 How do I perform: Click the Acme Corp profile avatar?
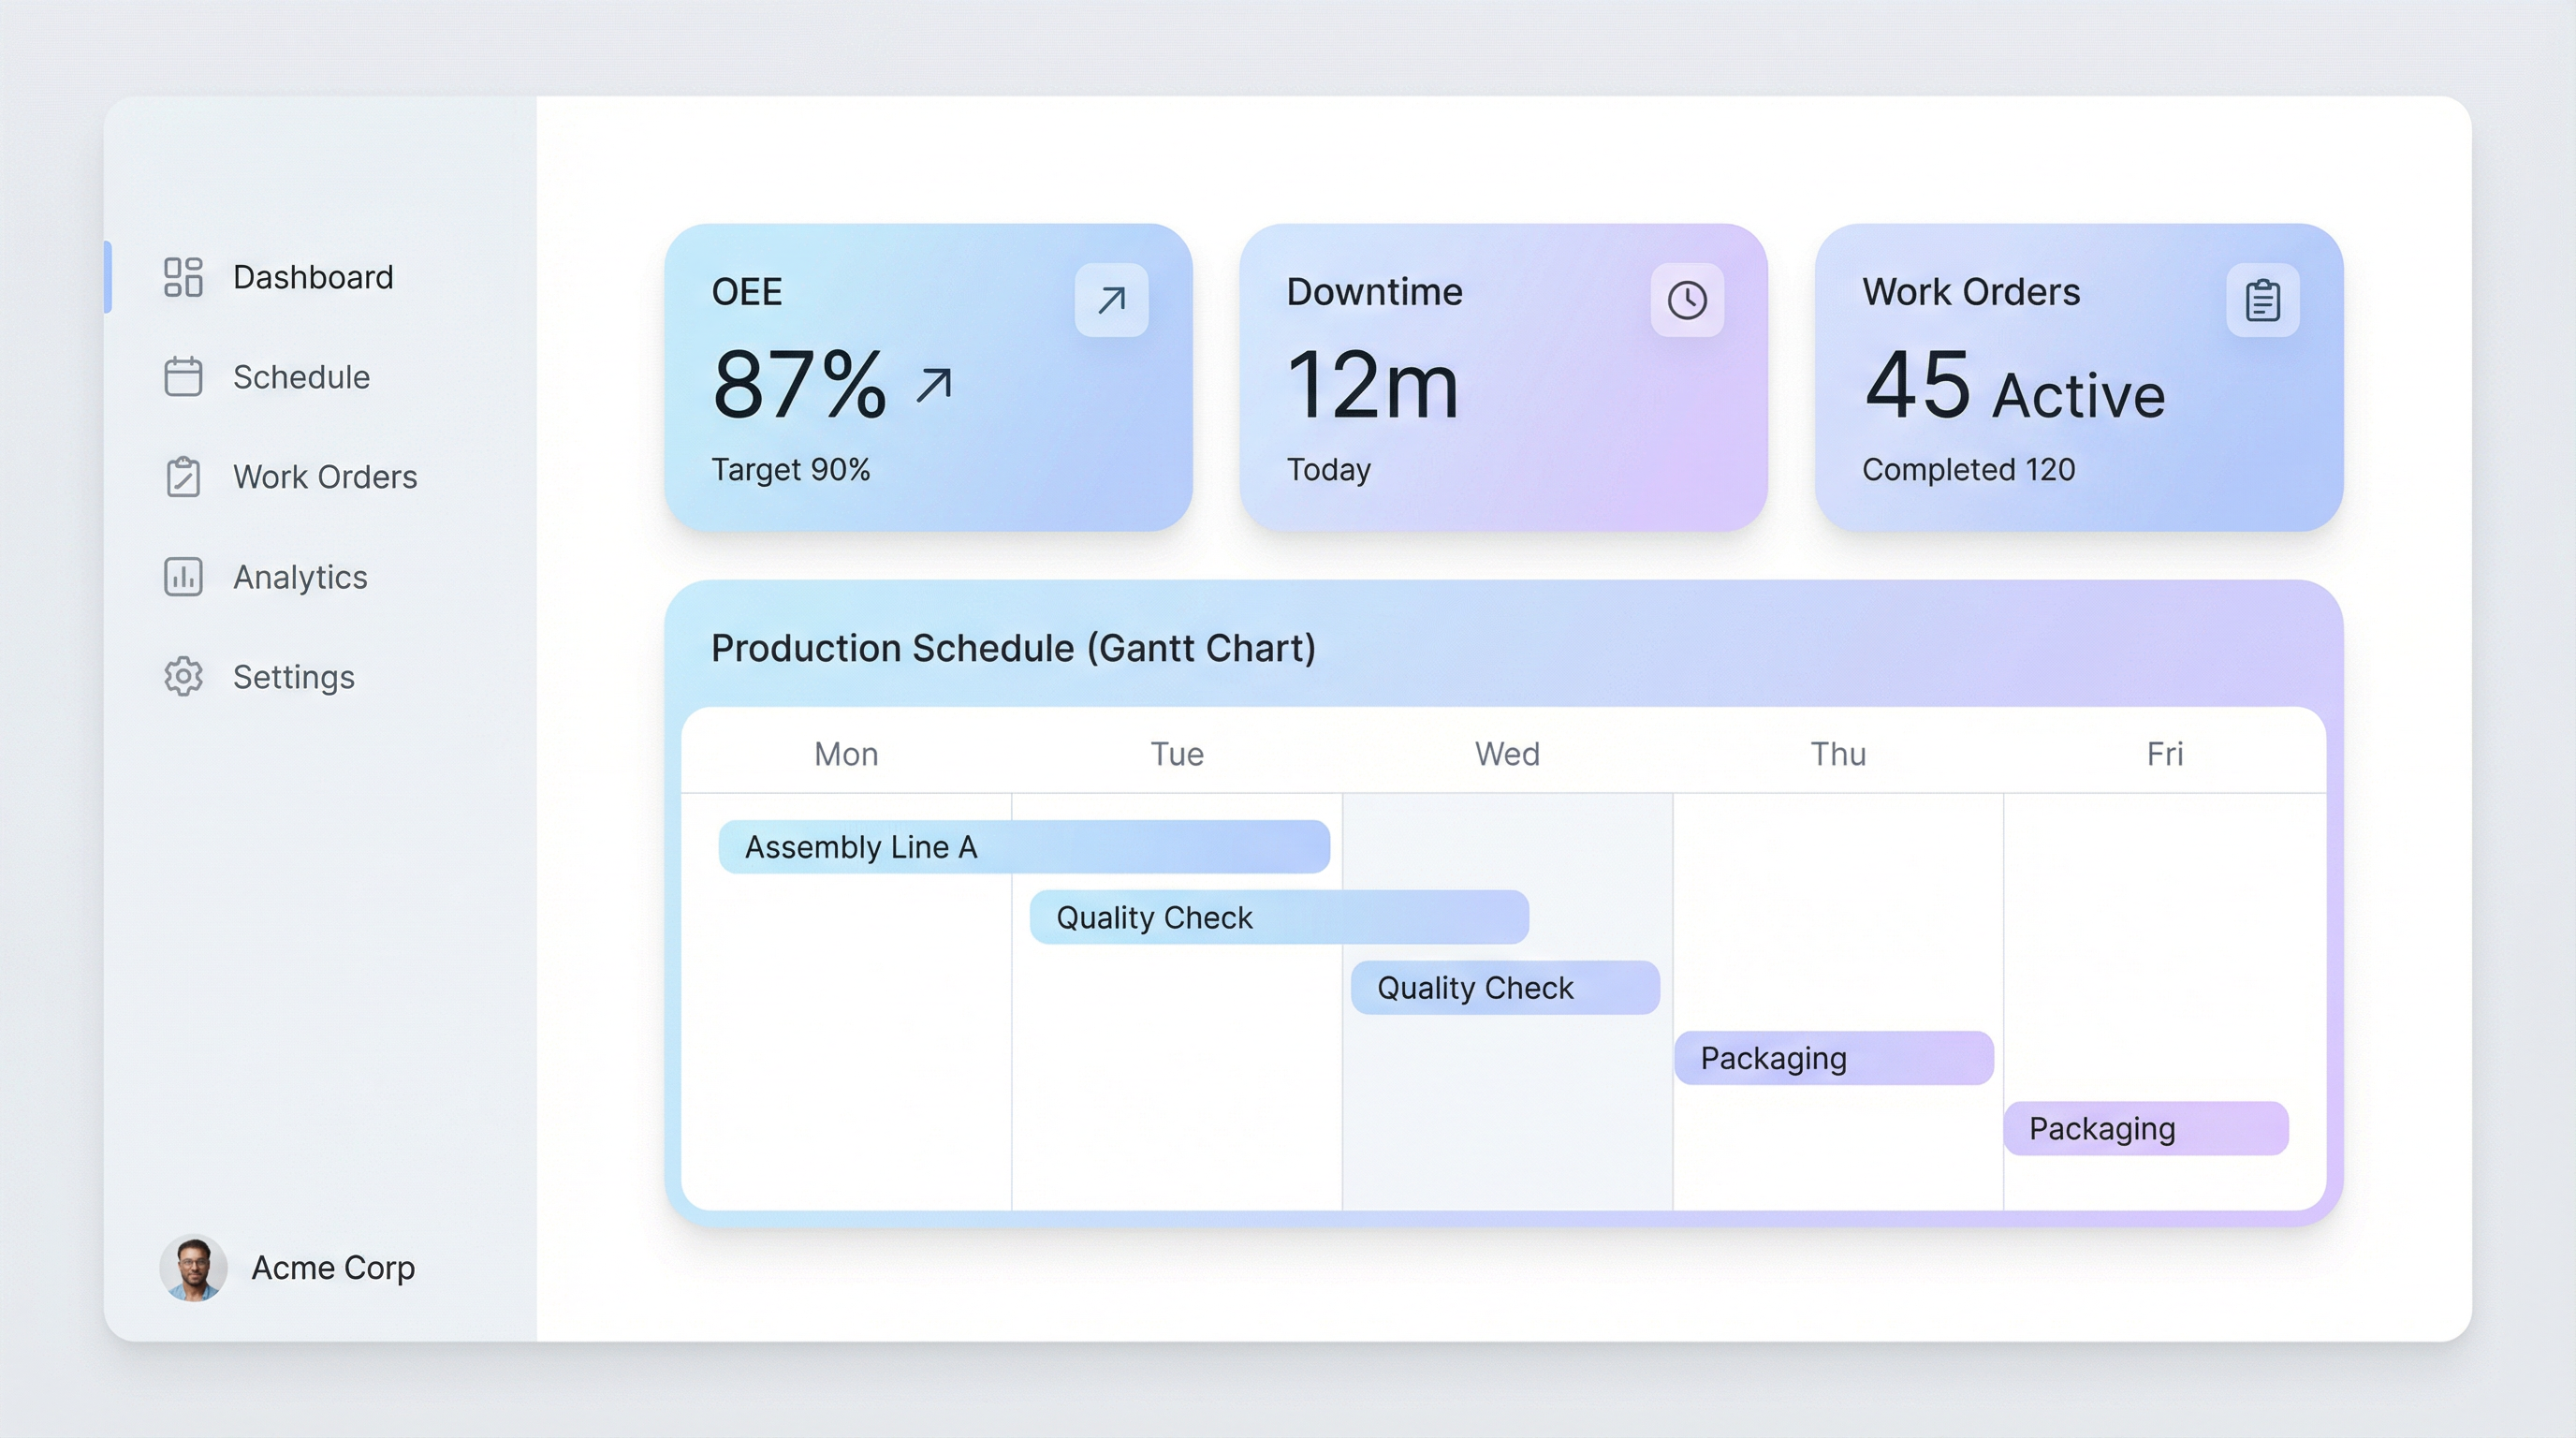pos(193,1267)
